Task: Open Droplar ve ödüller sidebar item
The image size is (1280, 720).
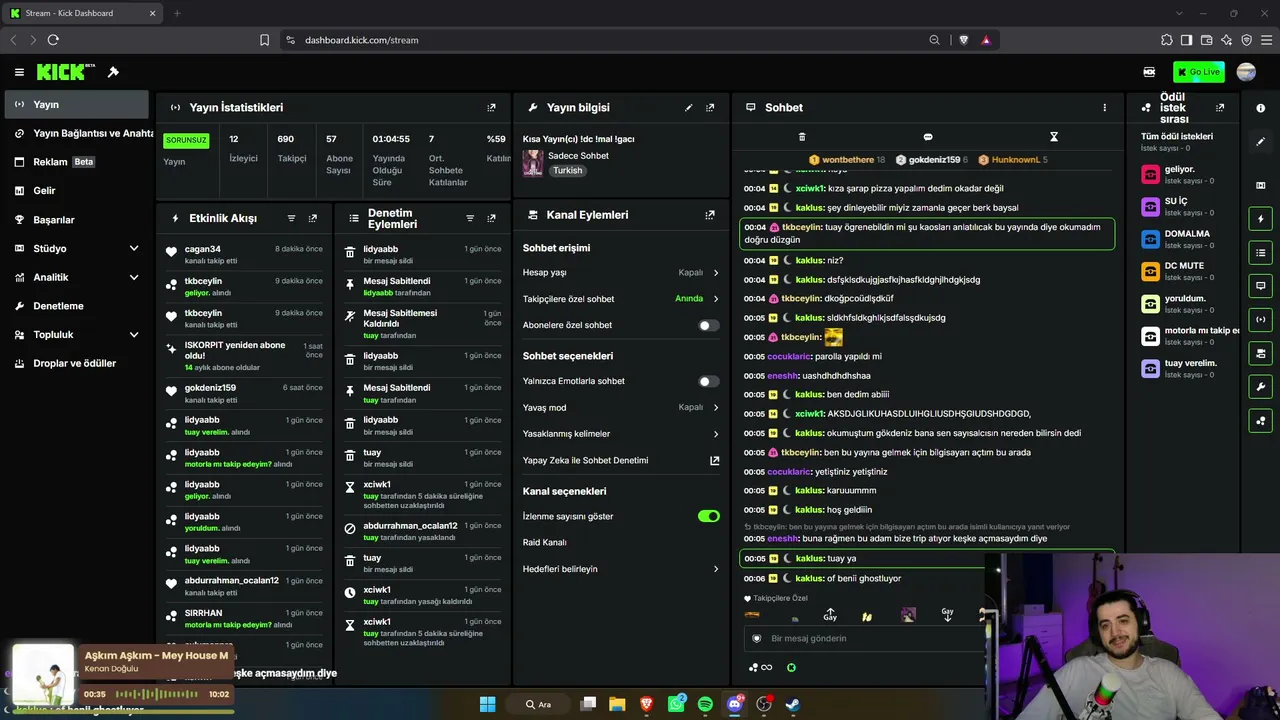Action: tap(75, 363)
